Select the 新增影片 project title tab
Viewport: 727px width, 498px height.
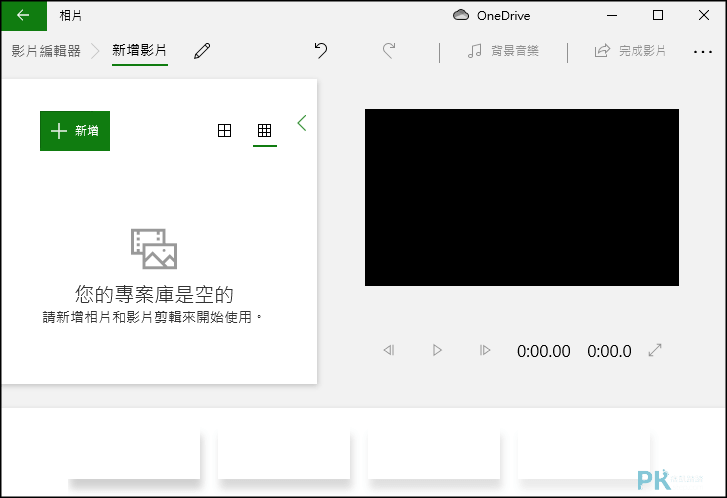pos(140,50)
